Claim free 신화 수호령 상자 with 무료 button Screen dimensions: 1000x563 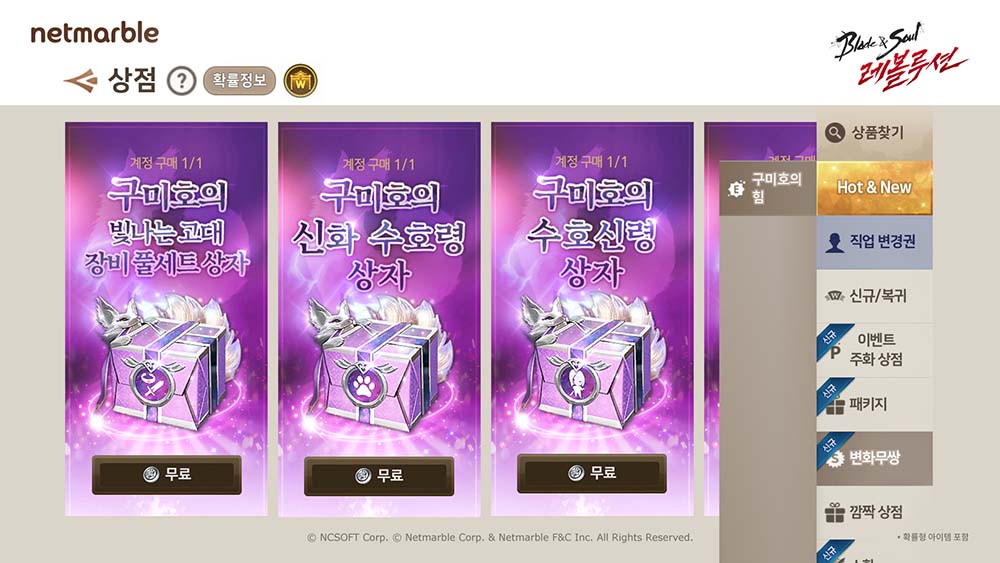tap(379, 476)
